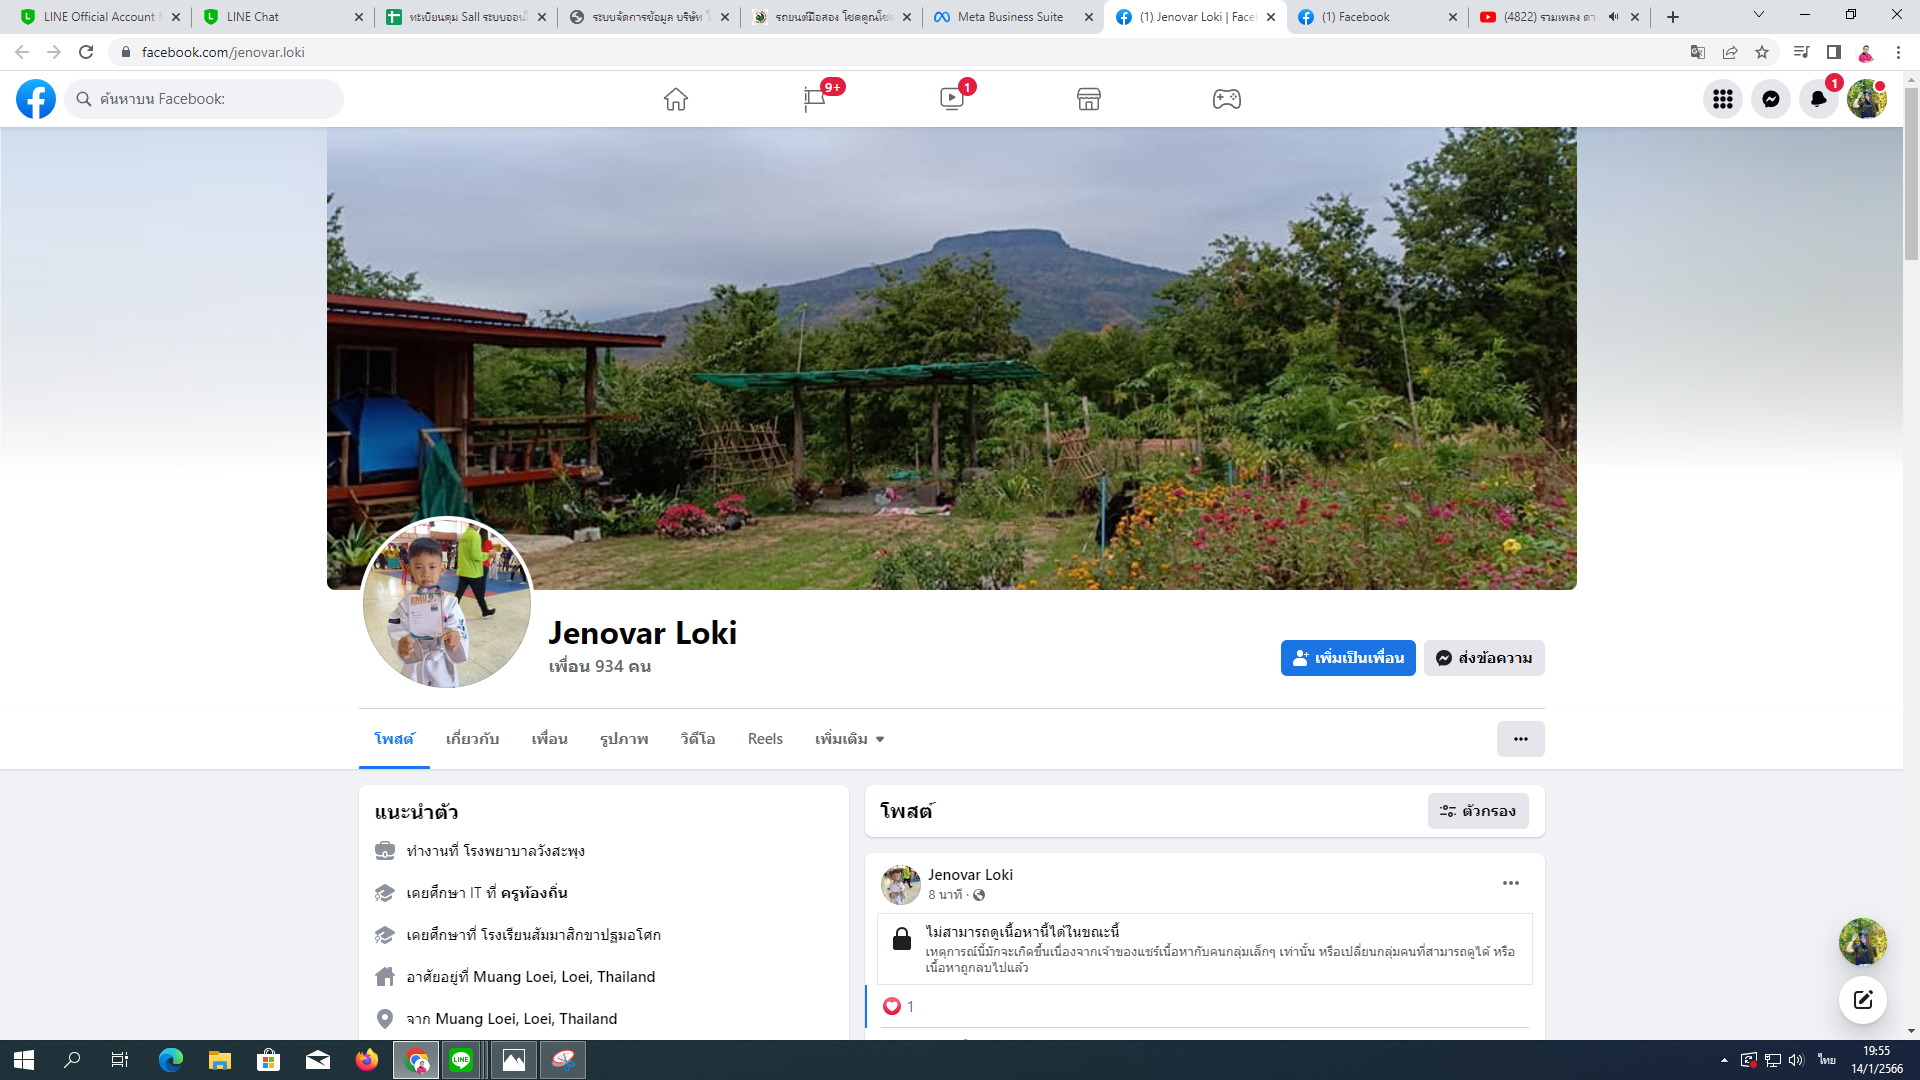The height and width of the screenshot is (1080, 1920).
Task: Open notifications bell icon
Action: click(1818, 99)
